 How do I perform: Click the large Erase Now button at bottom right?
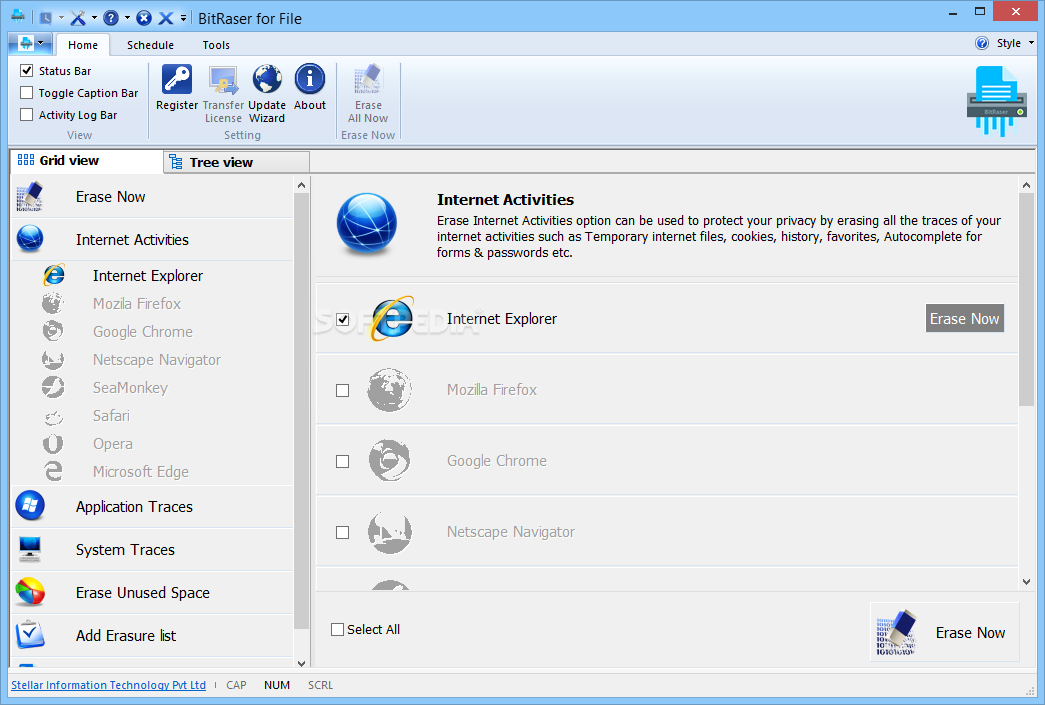coord(944,632)
